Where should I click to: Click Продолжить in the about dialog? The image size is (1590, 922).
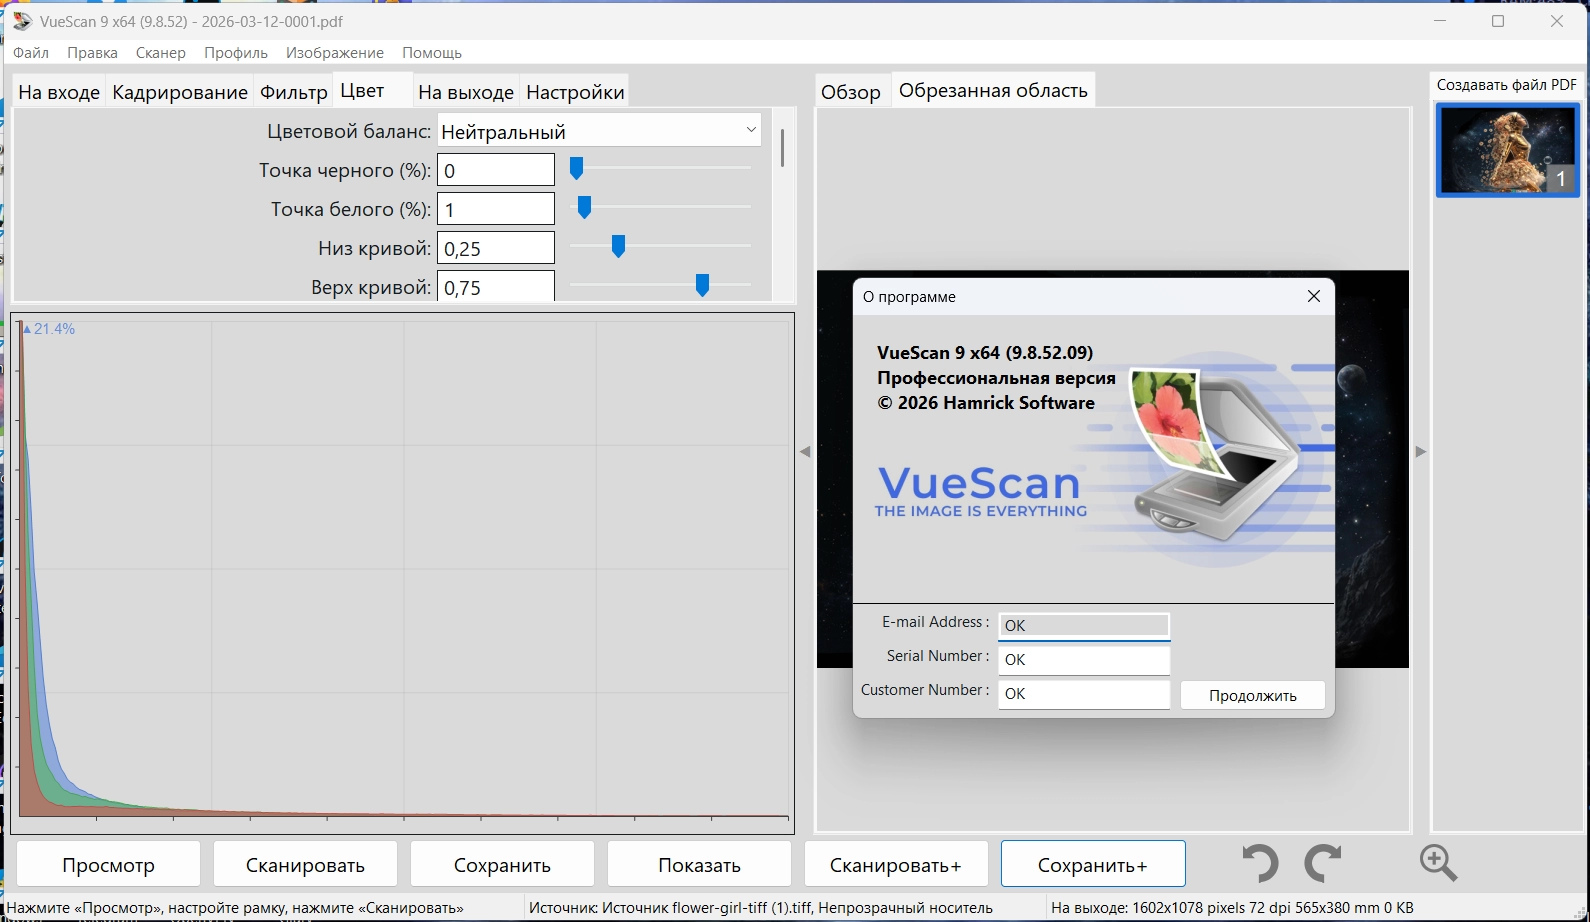[1253, 695]
